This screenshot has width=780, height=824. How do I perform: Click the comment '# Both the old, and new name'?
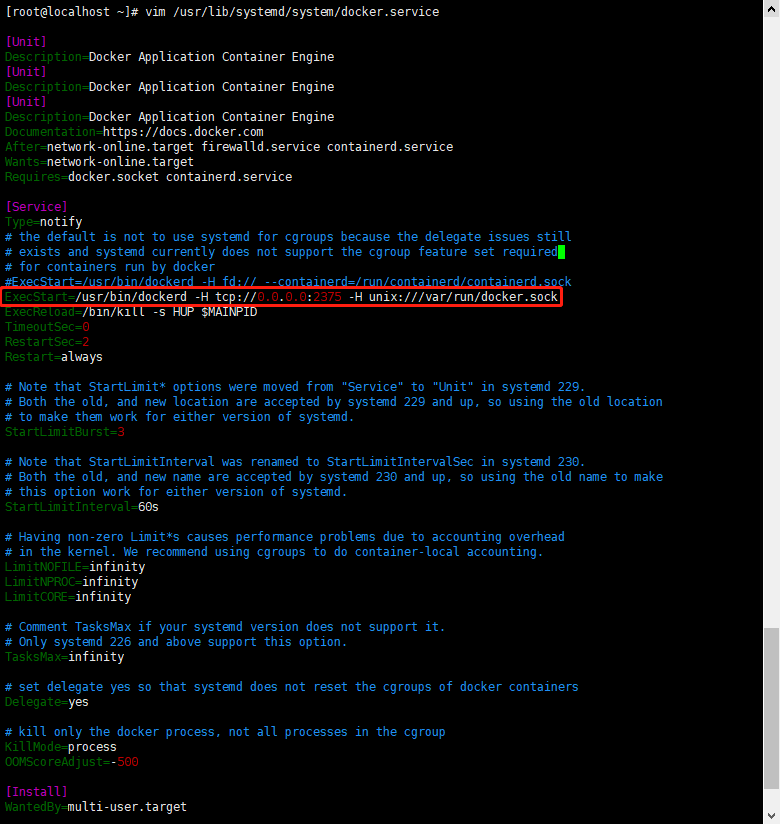tap(334, 477)
